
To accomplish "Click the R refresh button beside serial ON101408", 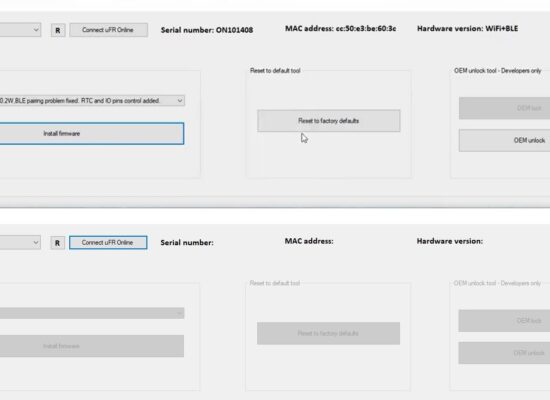I will (58, 31).
